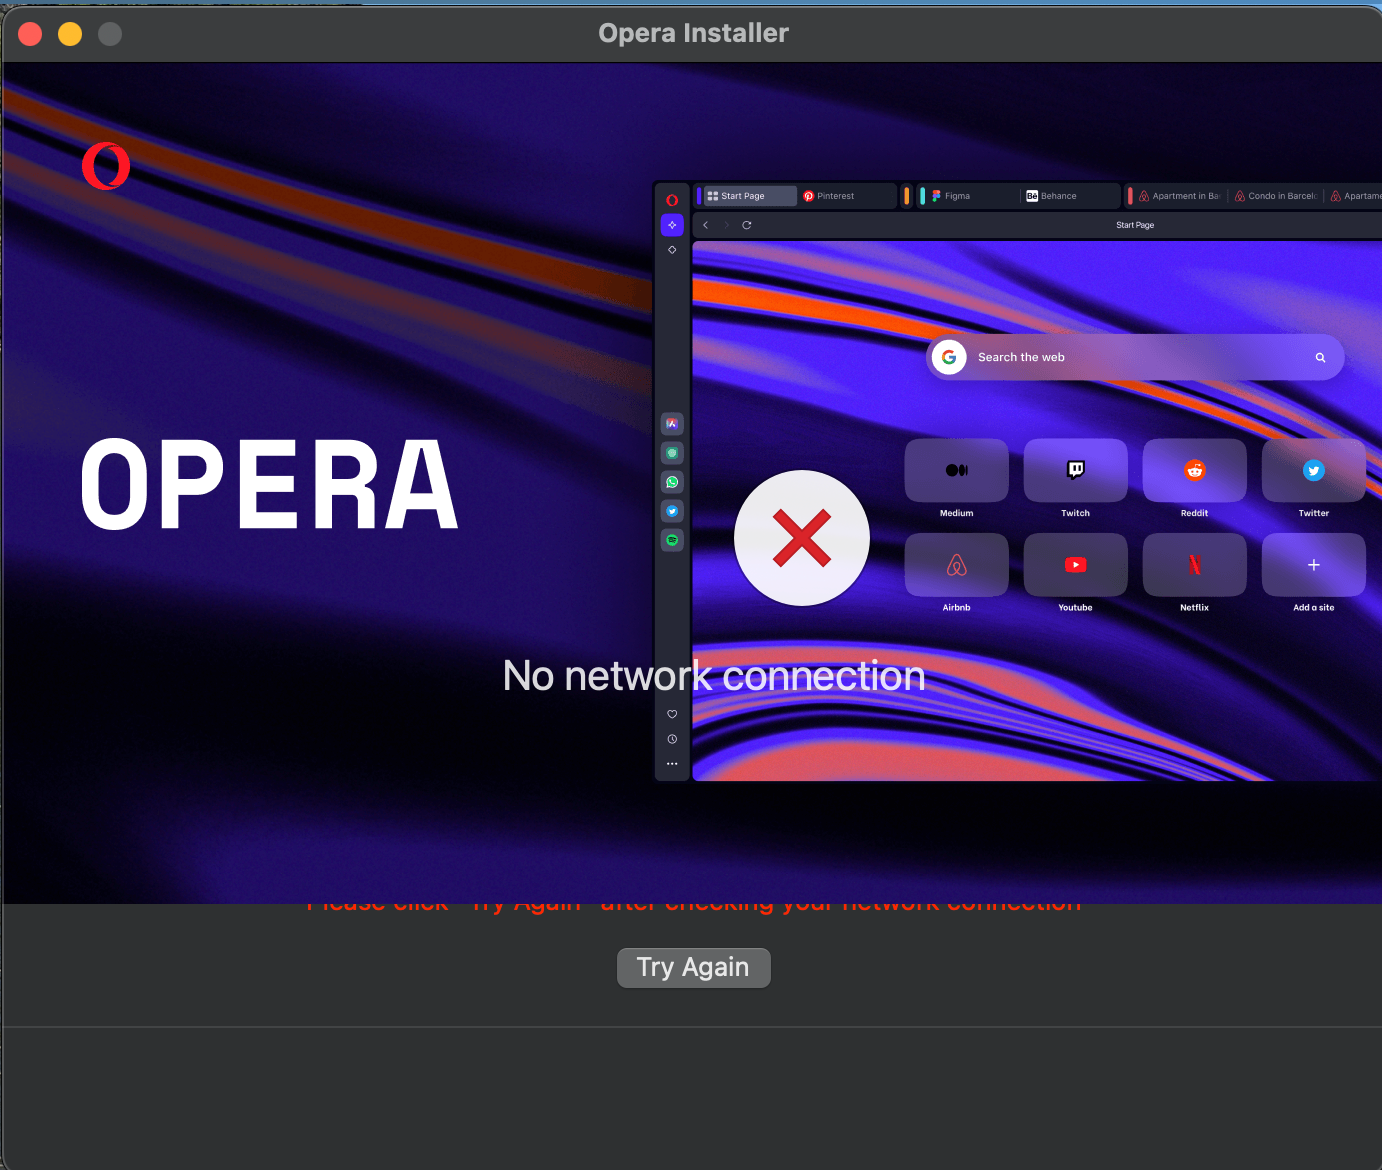This screenshot has width=1382, height=1170.
Task: Click the colorful app icon above ChatGPT
Action: click(x=672, y=424)
